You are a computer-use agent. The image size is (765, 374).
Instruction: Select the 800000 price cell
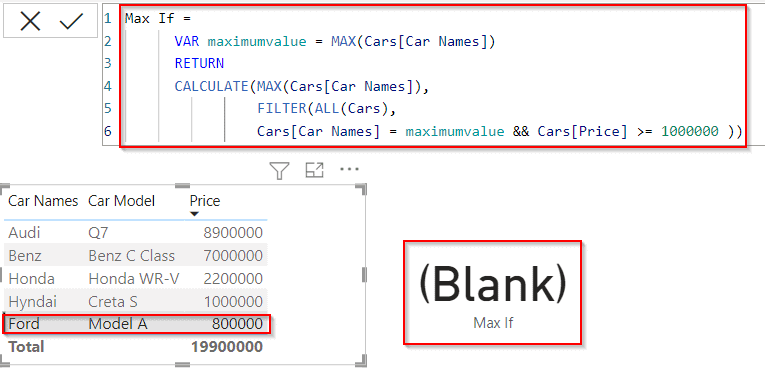click(x=237, y=323)
